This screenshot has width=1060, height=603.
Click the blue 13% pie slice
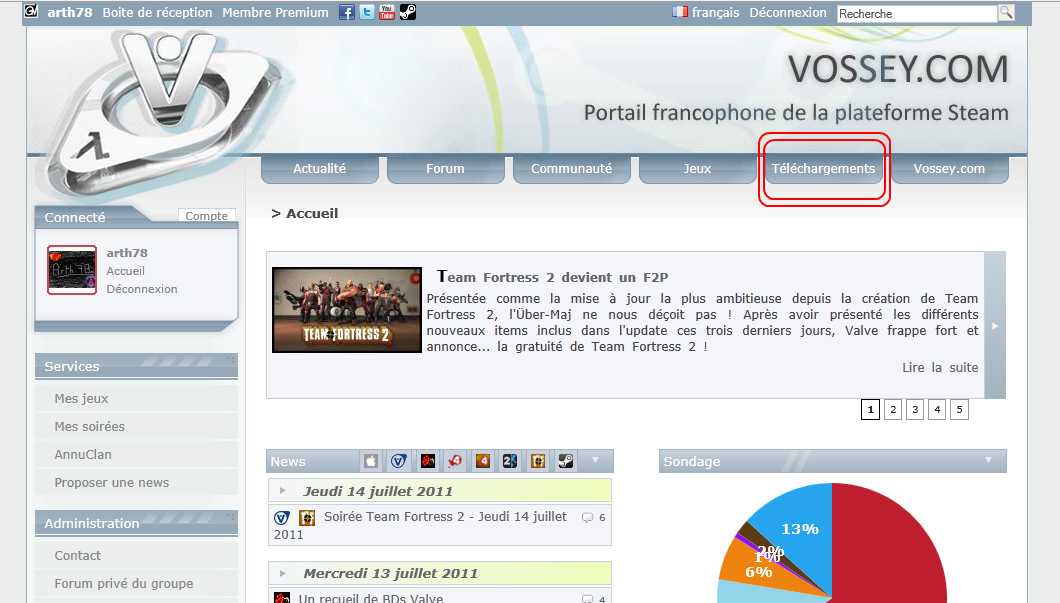801,531
